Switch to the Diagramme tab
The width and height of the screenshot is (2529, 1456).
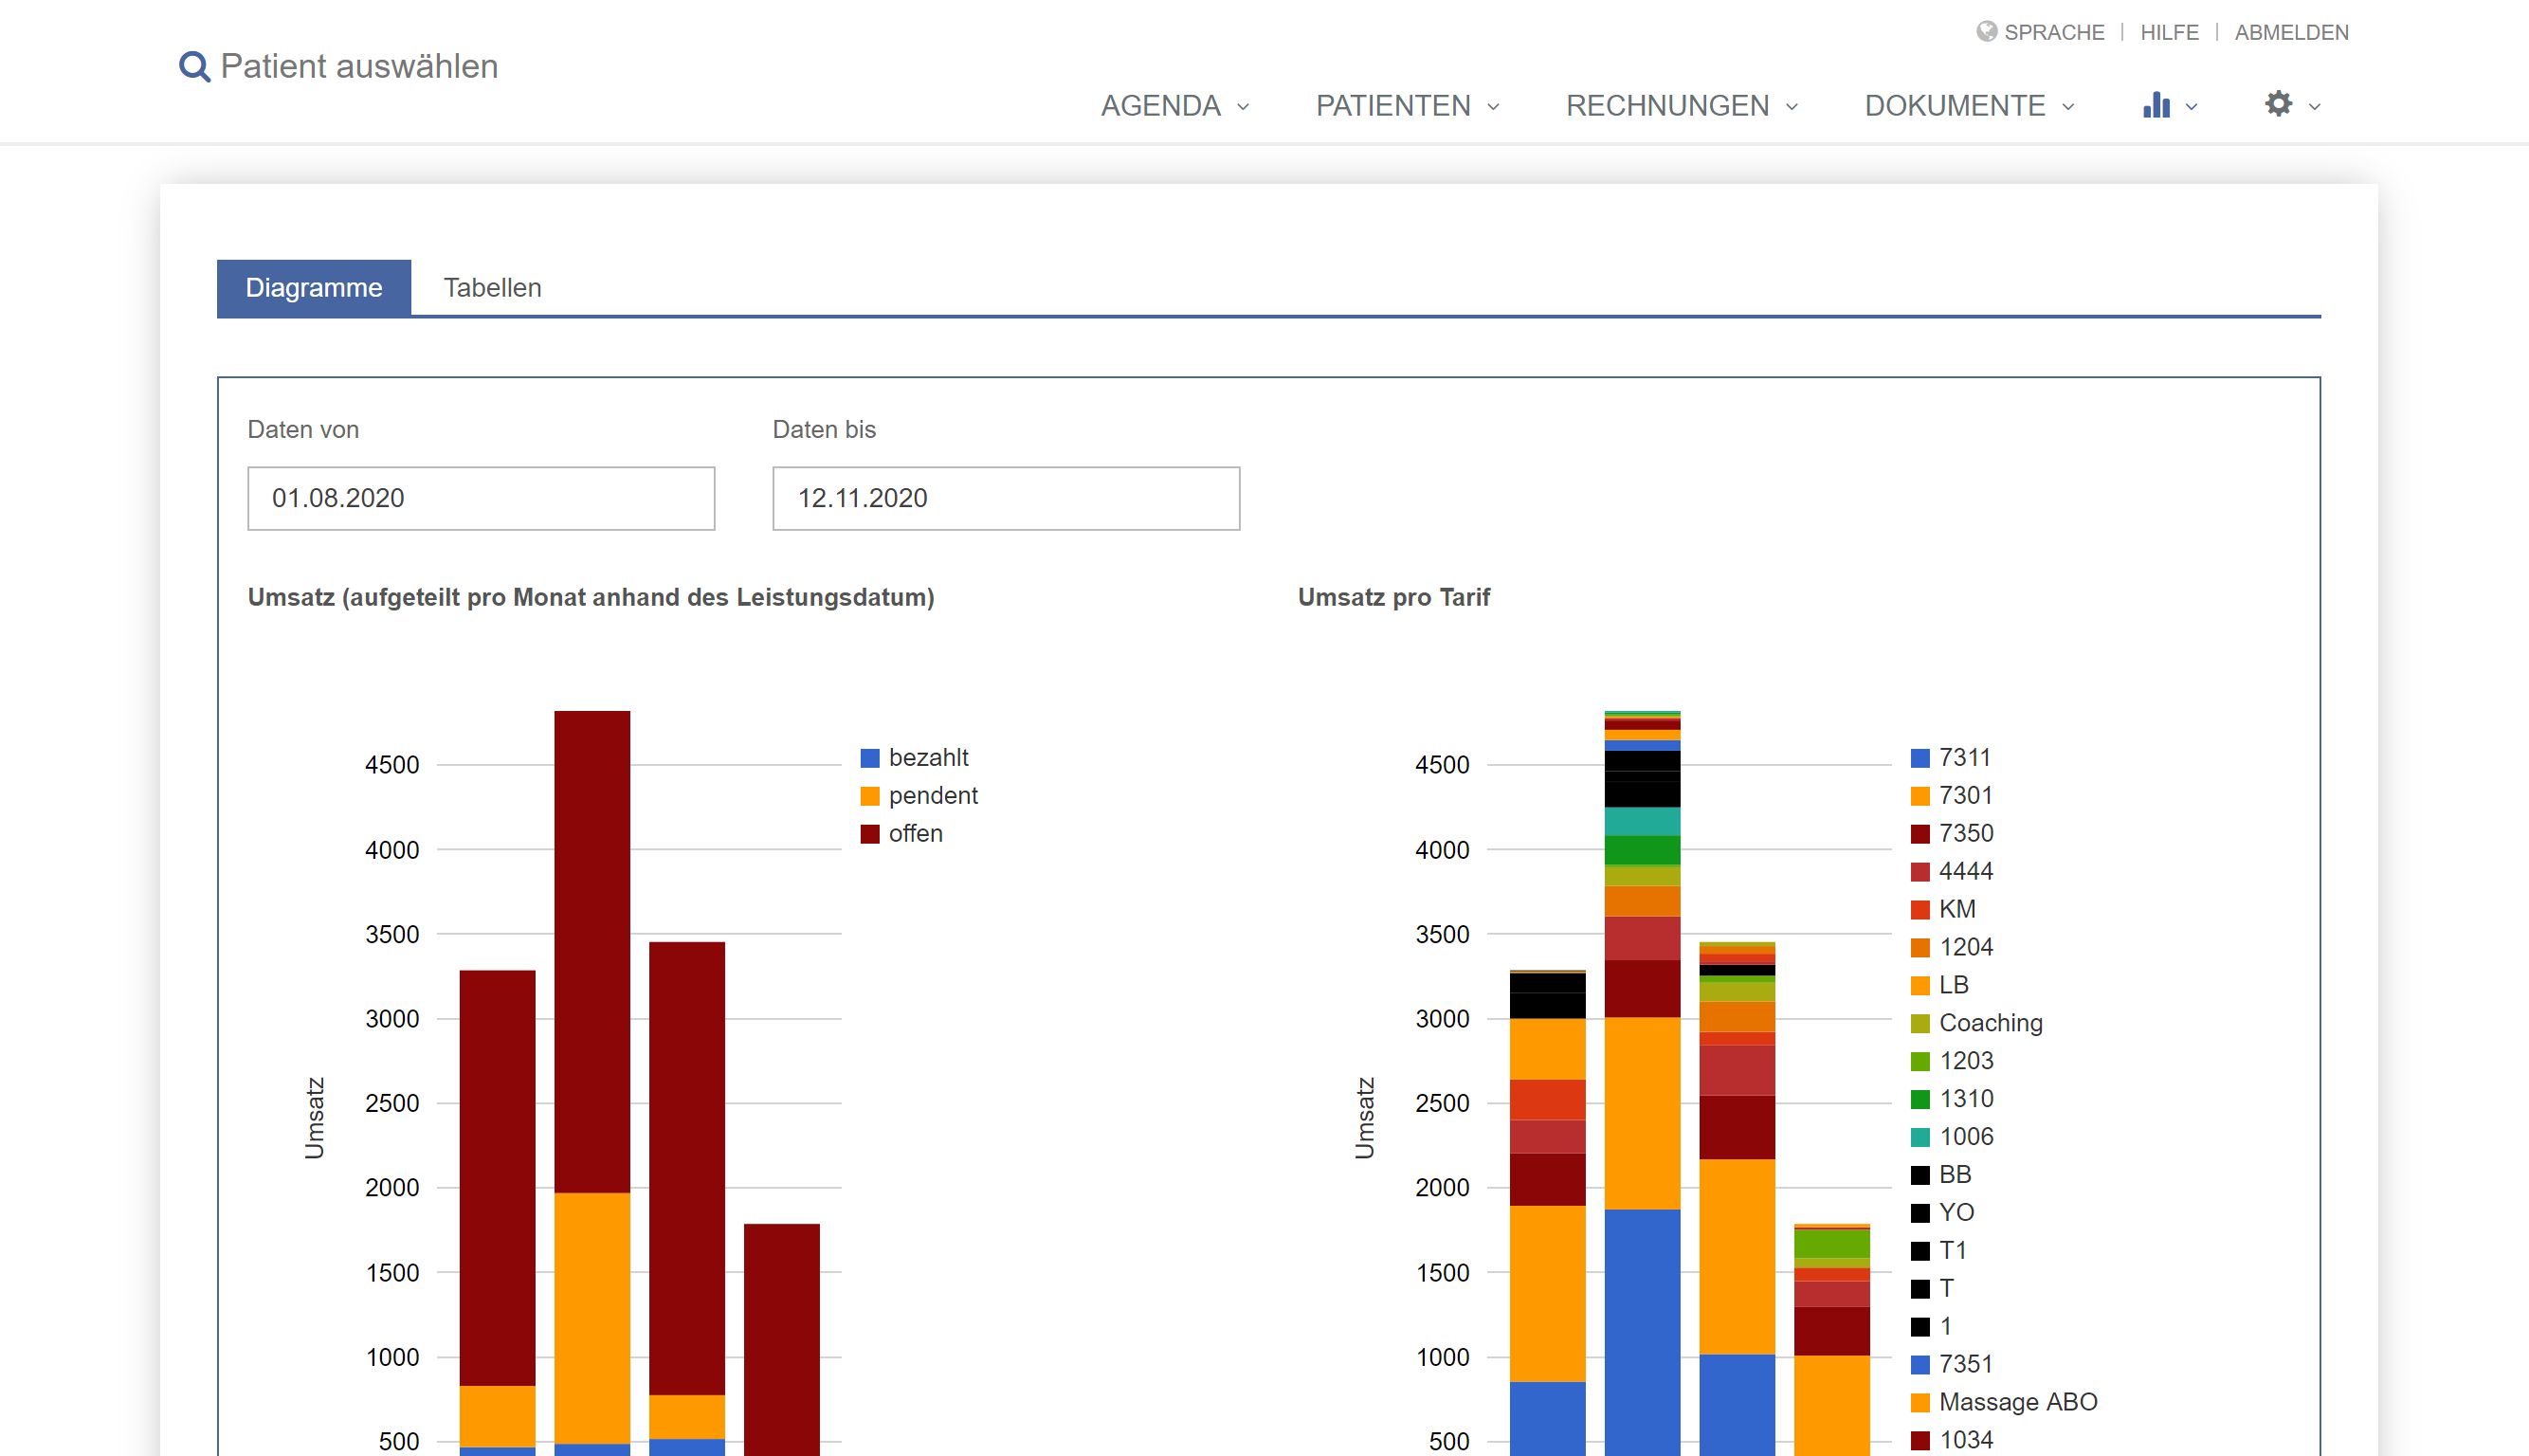(314, 288)
